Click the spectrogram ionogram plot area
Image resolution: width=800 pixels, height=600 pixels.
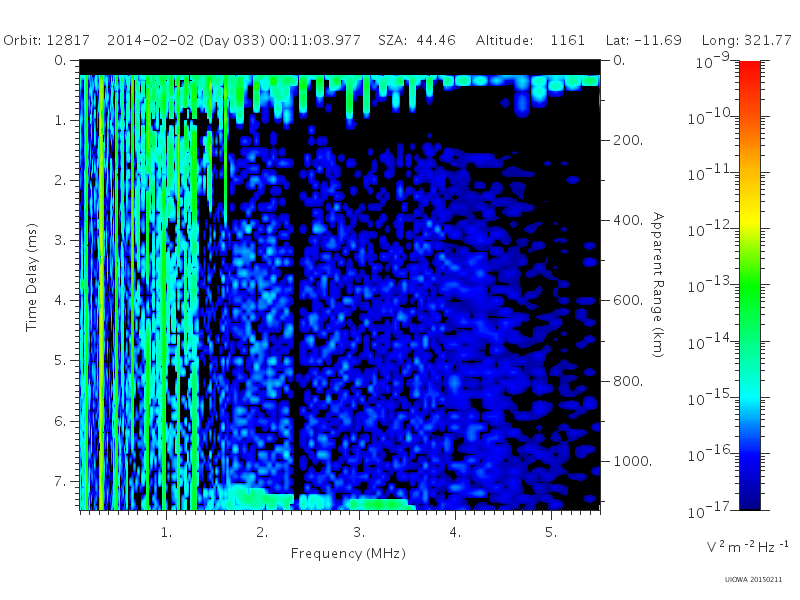coord(340,285)
